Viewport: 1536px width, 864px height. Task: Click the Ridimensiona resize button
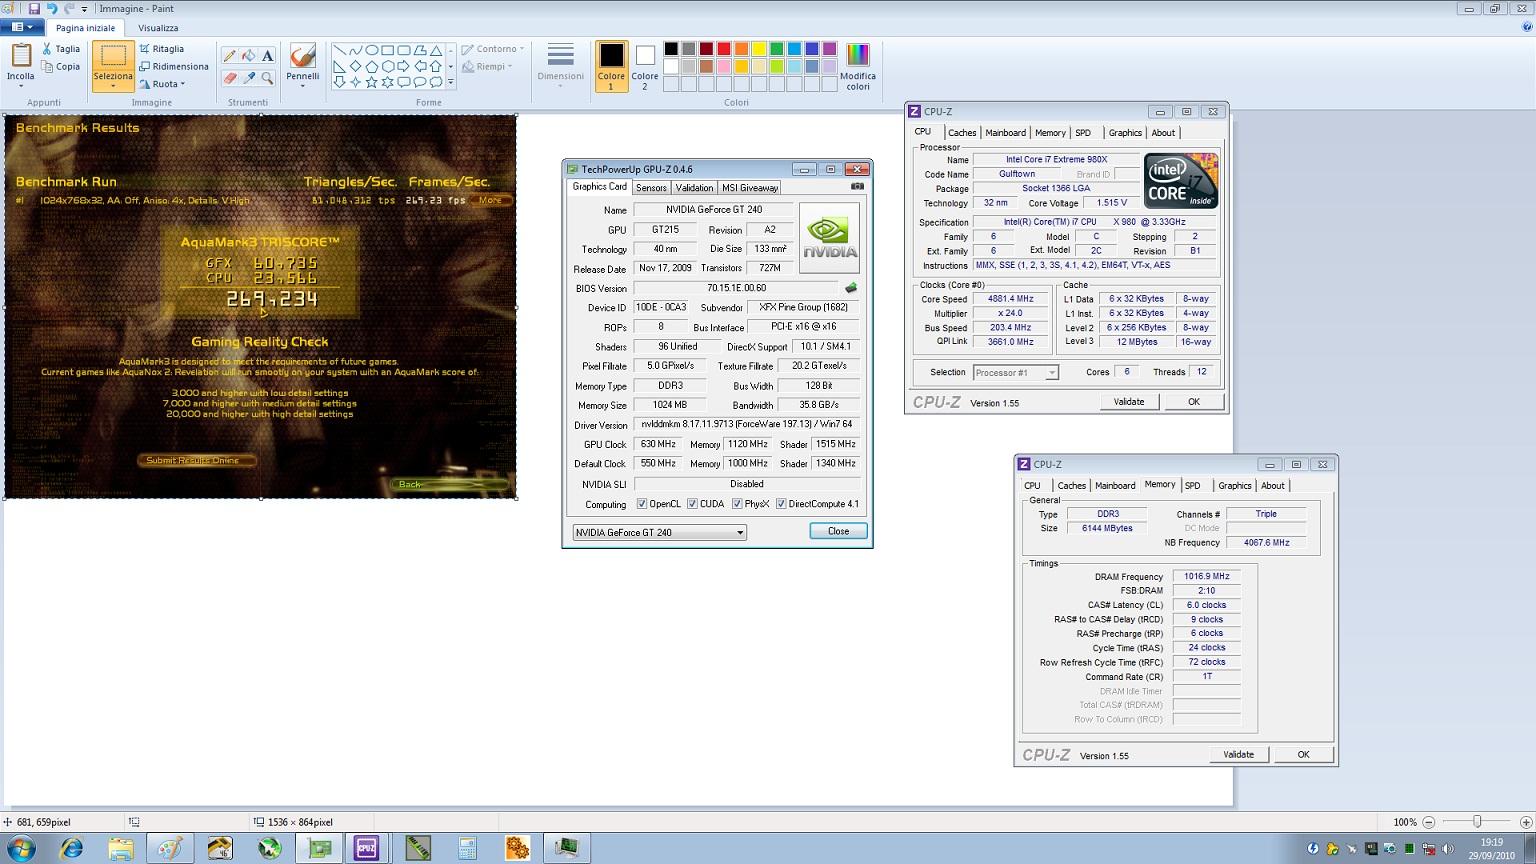point(174,66)
